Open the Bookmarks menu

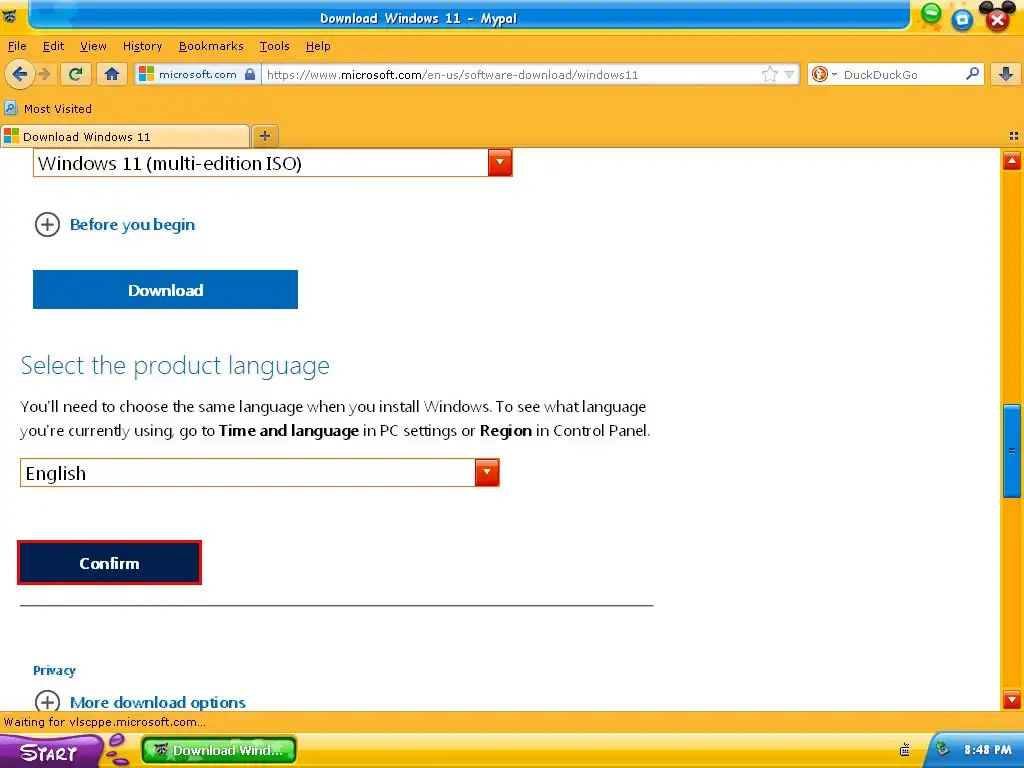pyautogui.click(x=211, y=46)
